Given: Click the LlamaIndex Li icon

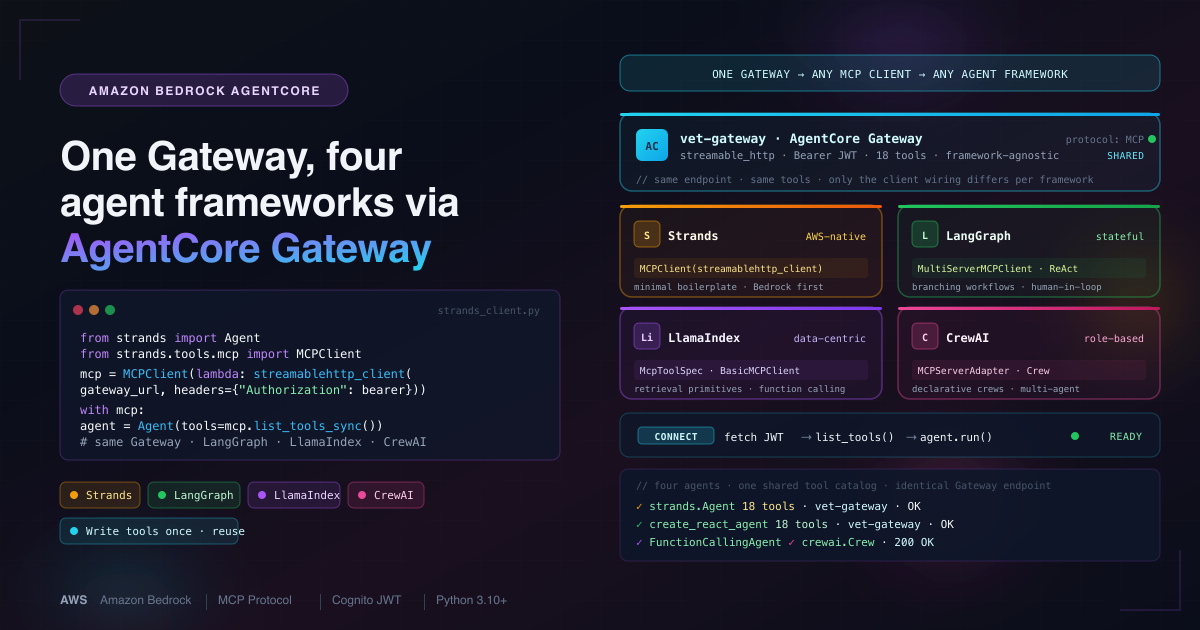Looking at the screenshot, I should pyautogui.click(x=647, y=337).
